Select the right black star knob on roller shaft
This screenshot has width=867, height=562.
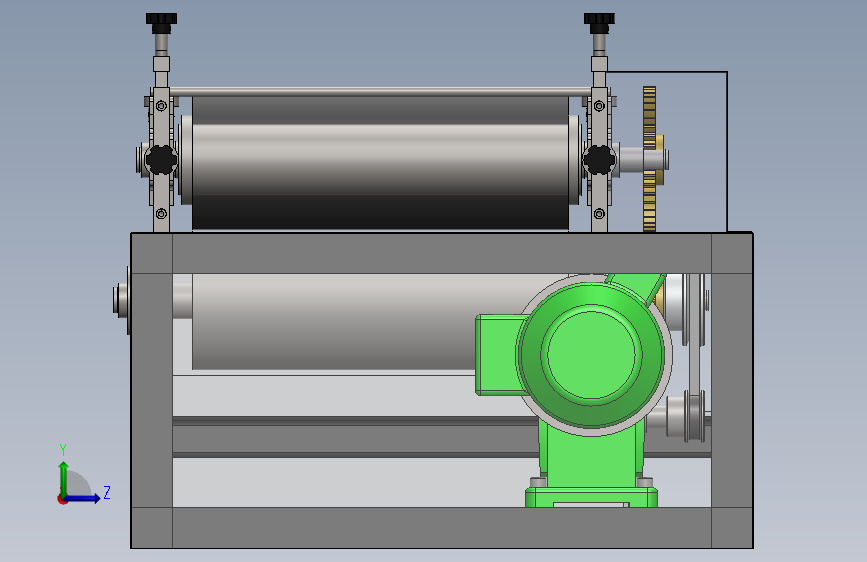tap(599, 160)
